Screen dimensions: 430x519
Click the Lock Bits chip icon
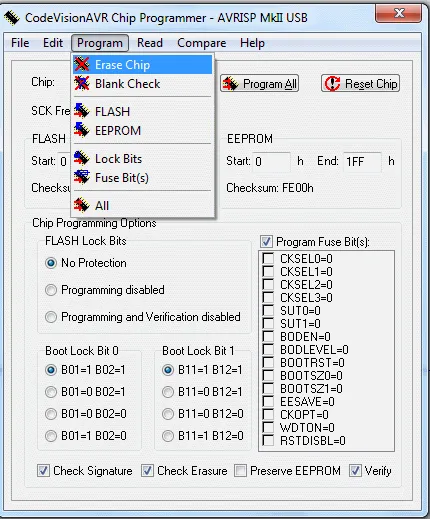(82, 158)
